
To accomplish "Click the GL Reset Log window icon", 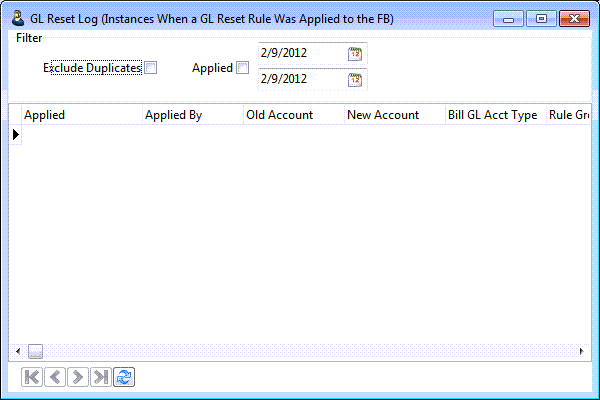I will tap(18, 18).
